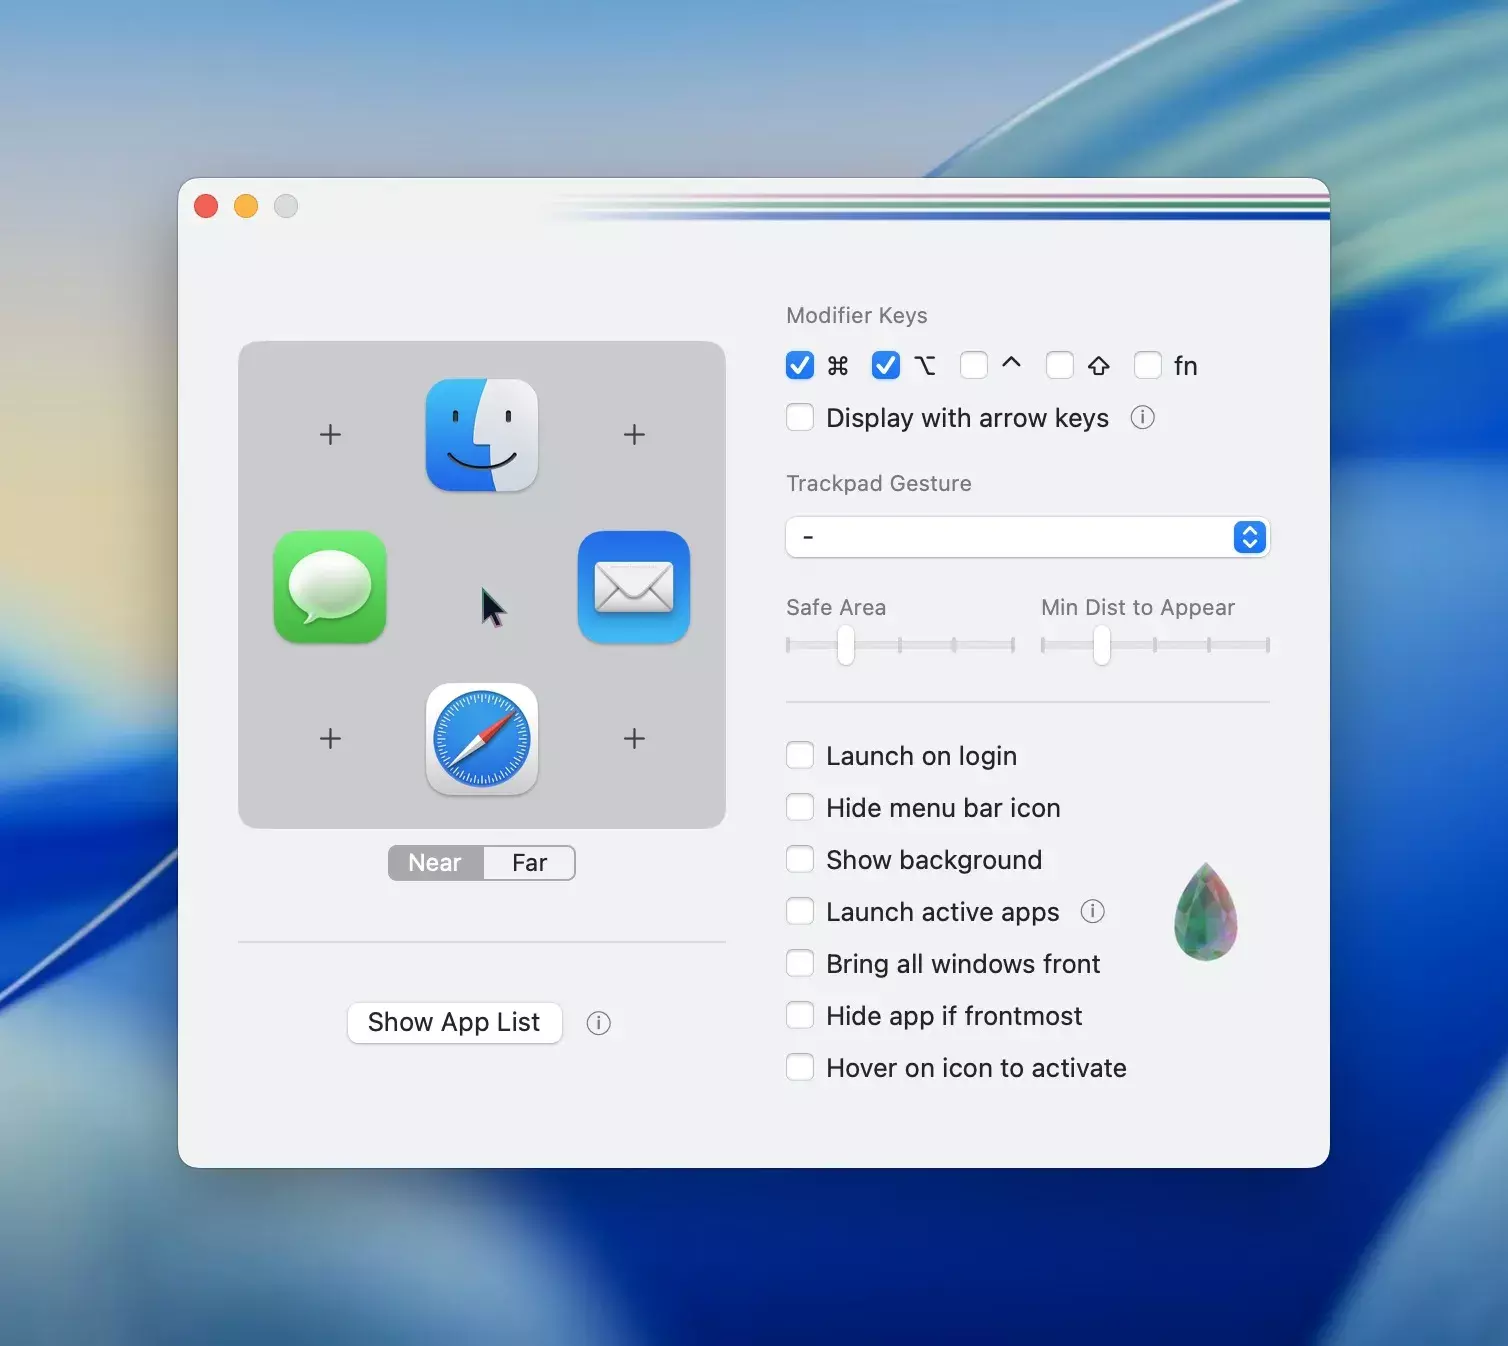This screenshot has height=1346, width=1508.
Task: Click the Min Dist to Appear slider handle
Action: (x=1101, y=645)
